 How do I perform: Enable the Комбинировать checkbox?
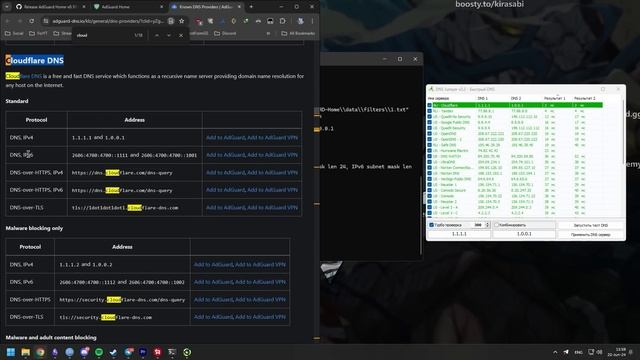[497, 225]
